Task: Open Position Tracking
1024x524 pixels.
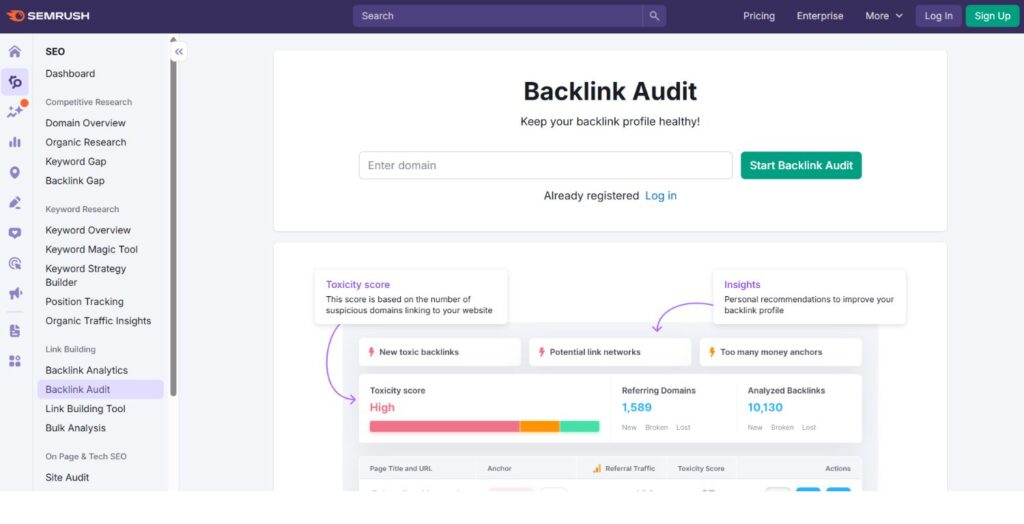Action: (84, 301)
